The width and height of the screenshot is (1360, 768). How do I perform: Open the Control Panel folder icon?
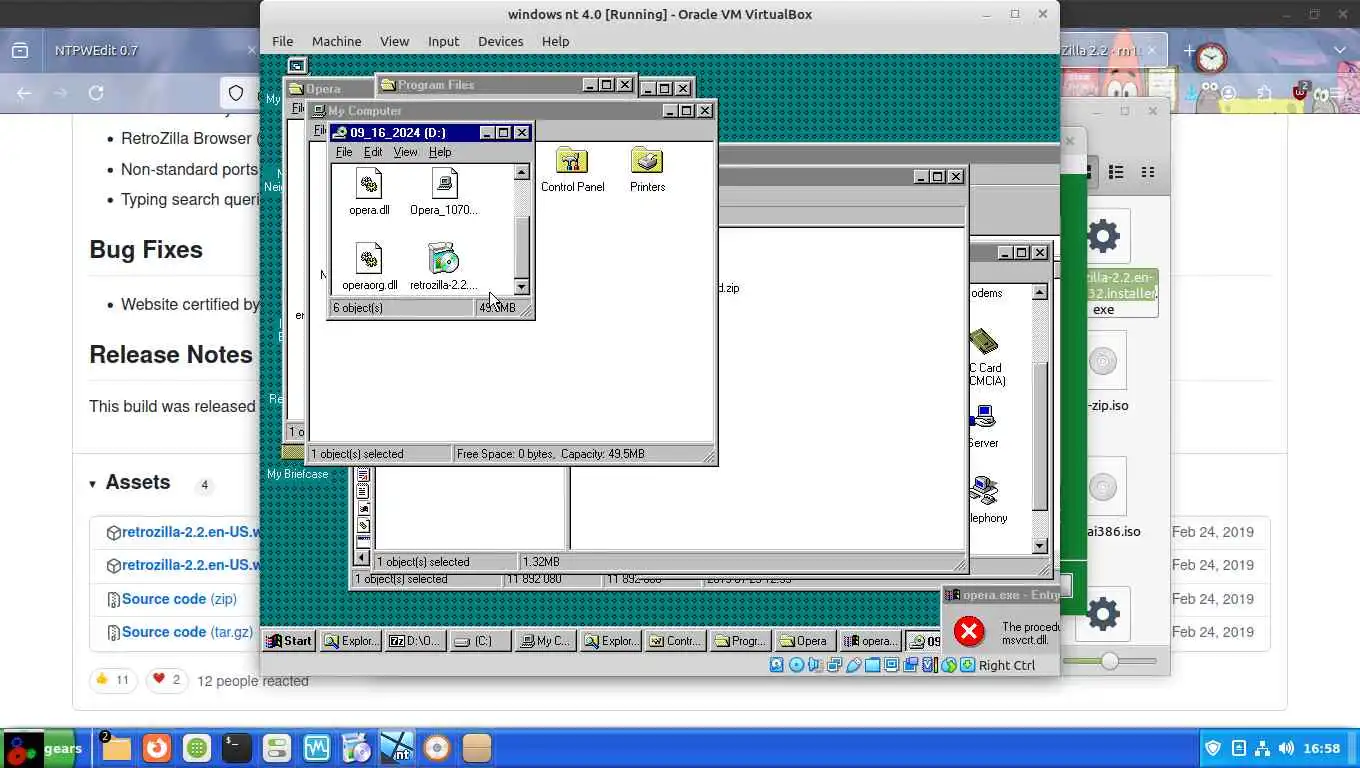pyautogui.click(x=572, y=162)
